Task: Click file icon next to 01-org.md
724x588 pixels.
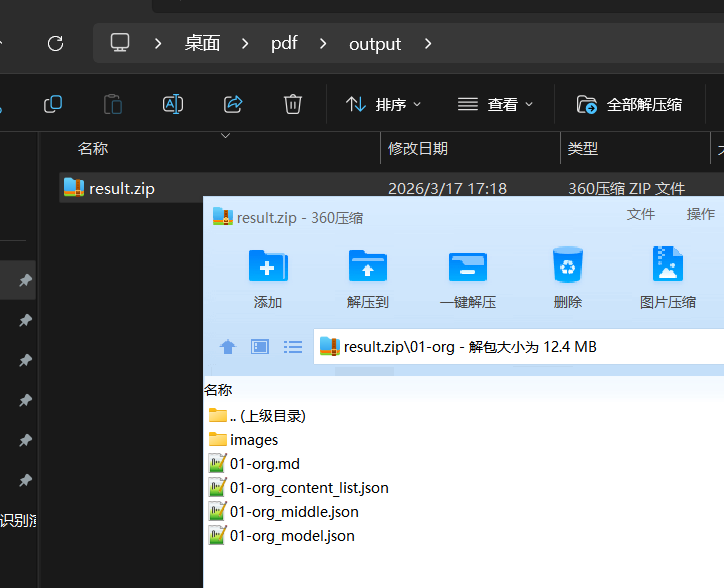Action: click(217, 463)
